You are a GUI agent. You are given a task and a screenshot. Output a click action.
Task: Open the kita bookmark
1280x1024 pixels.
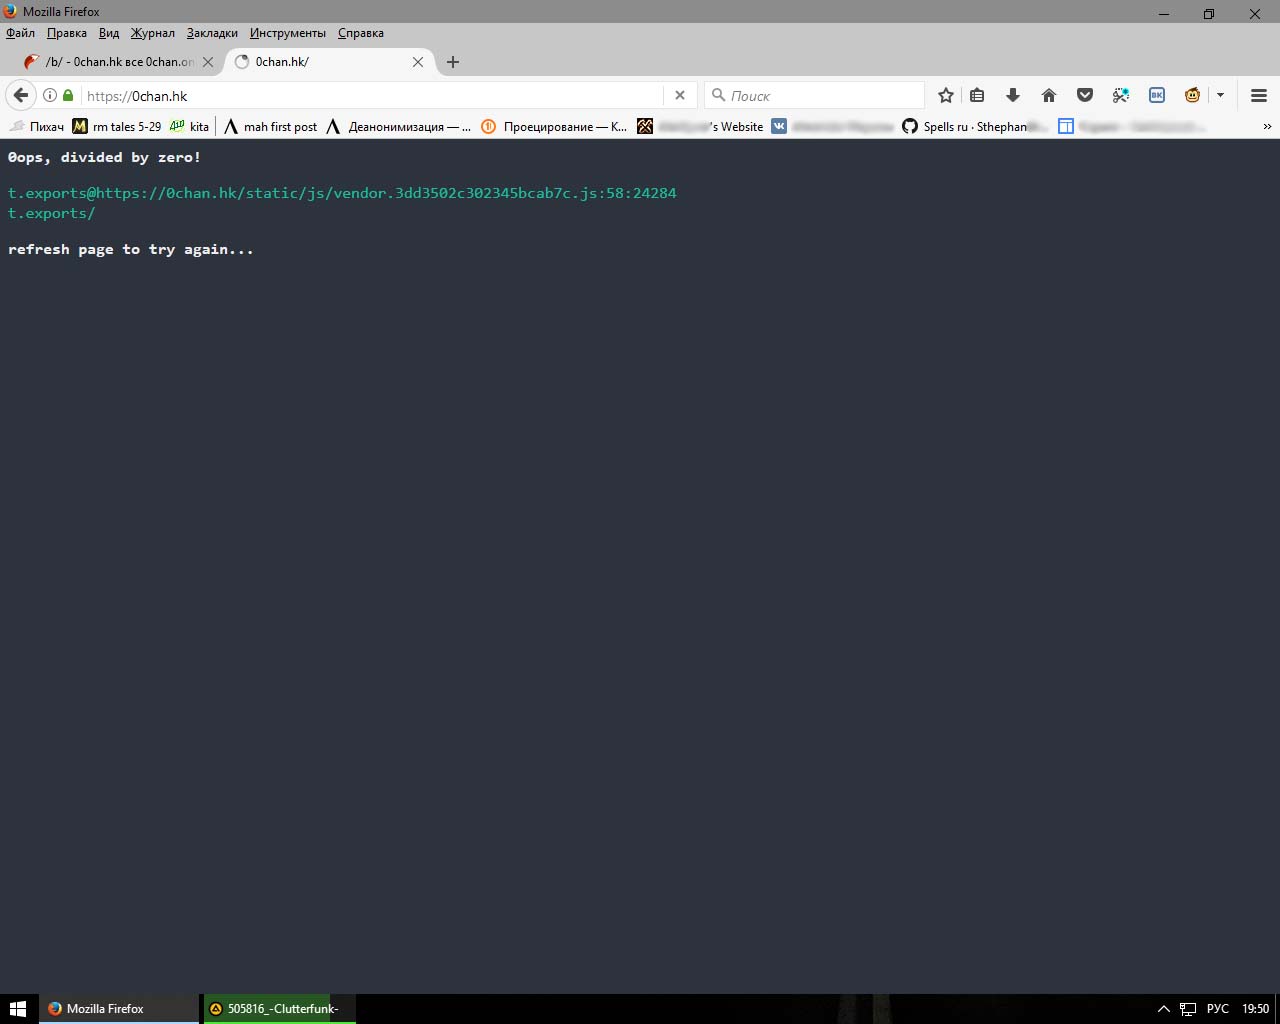tap(190, 127)
